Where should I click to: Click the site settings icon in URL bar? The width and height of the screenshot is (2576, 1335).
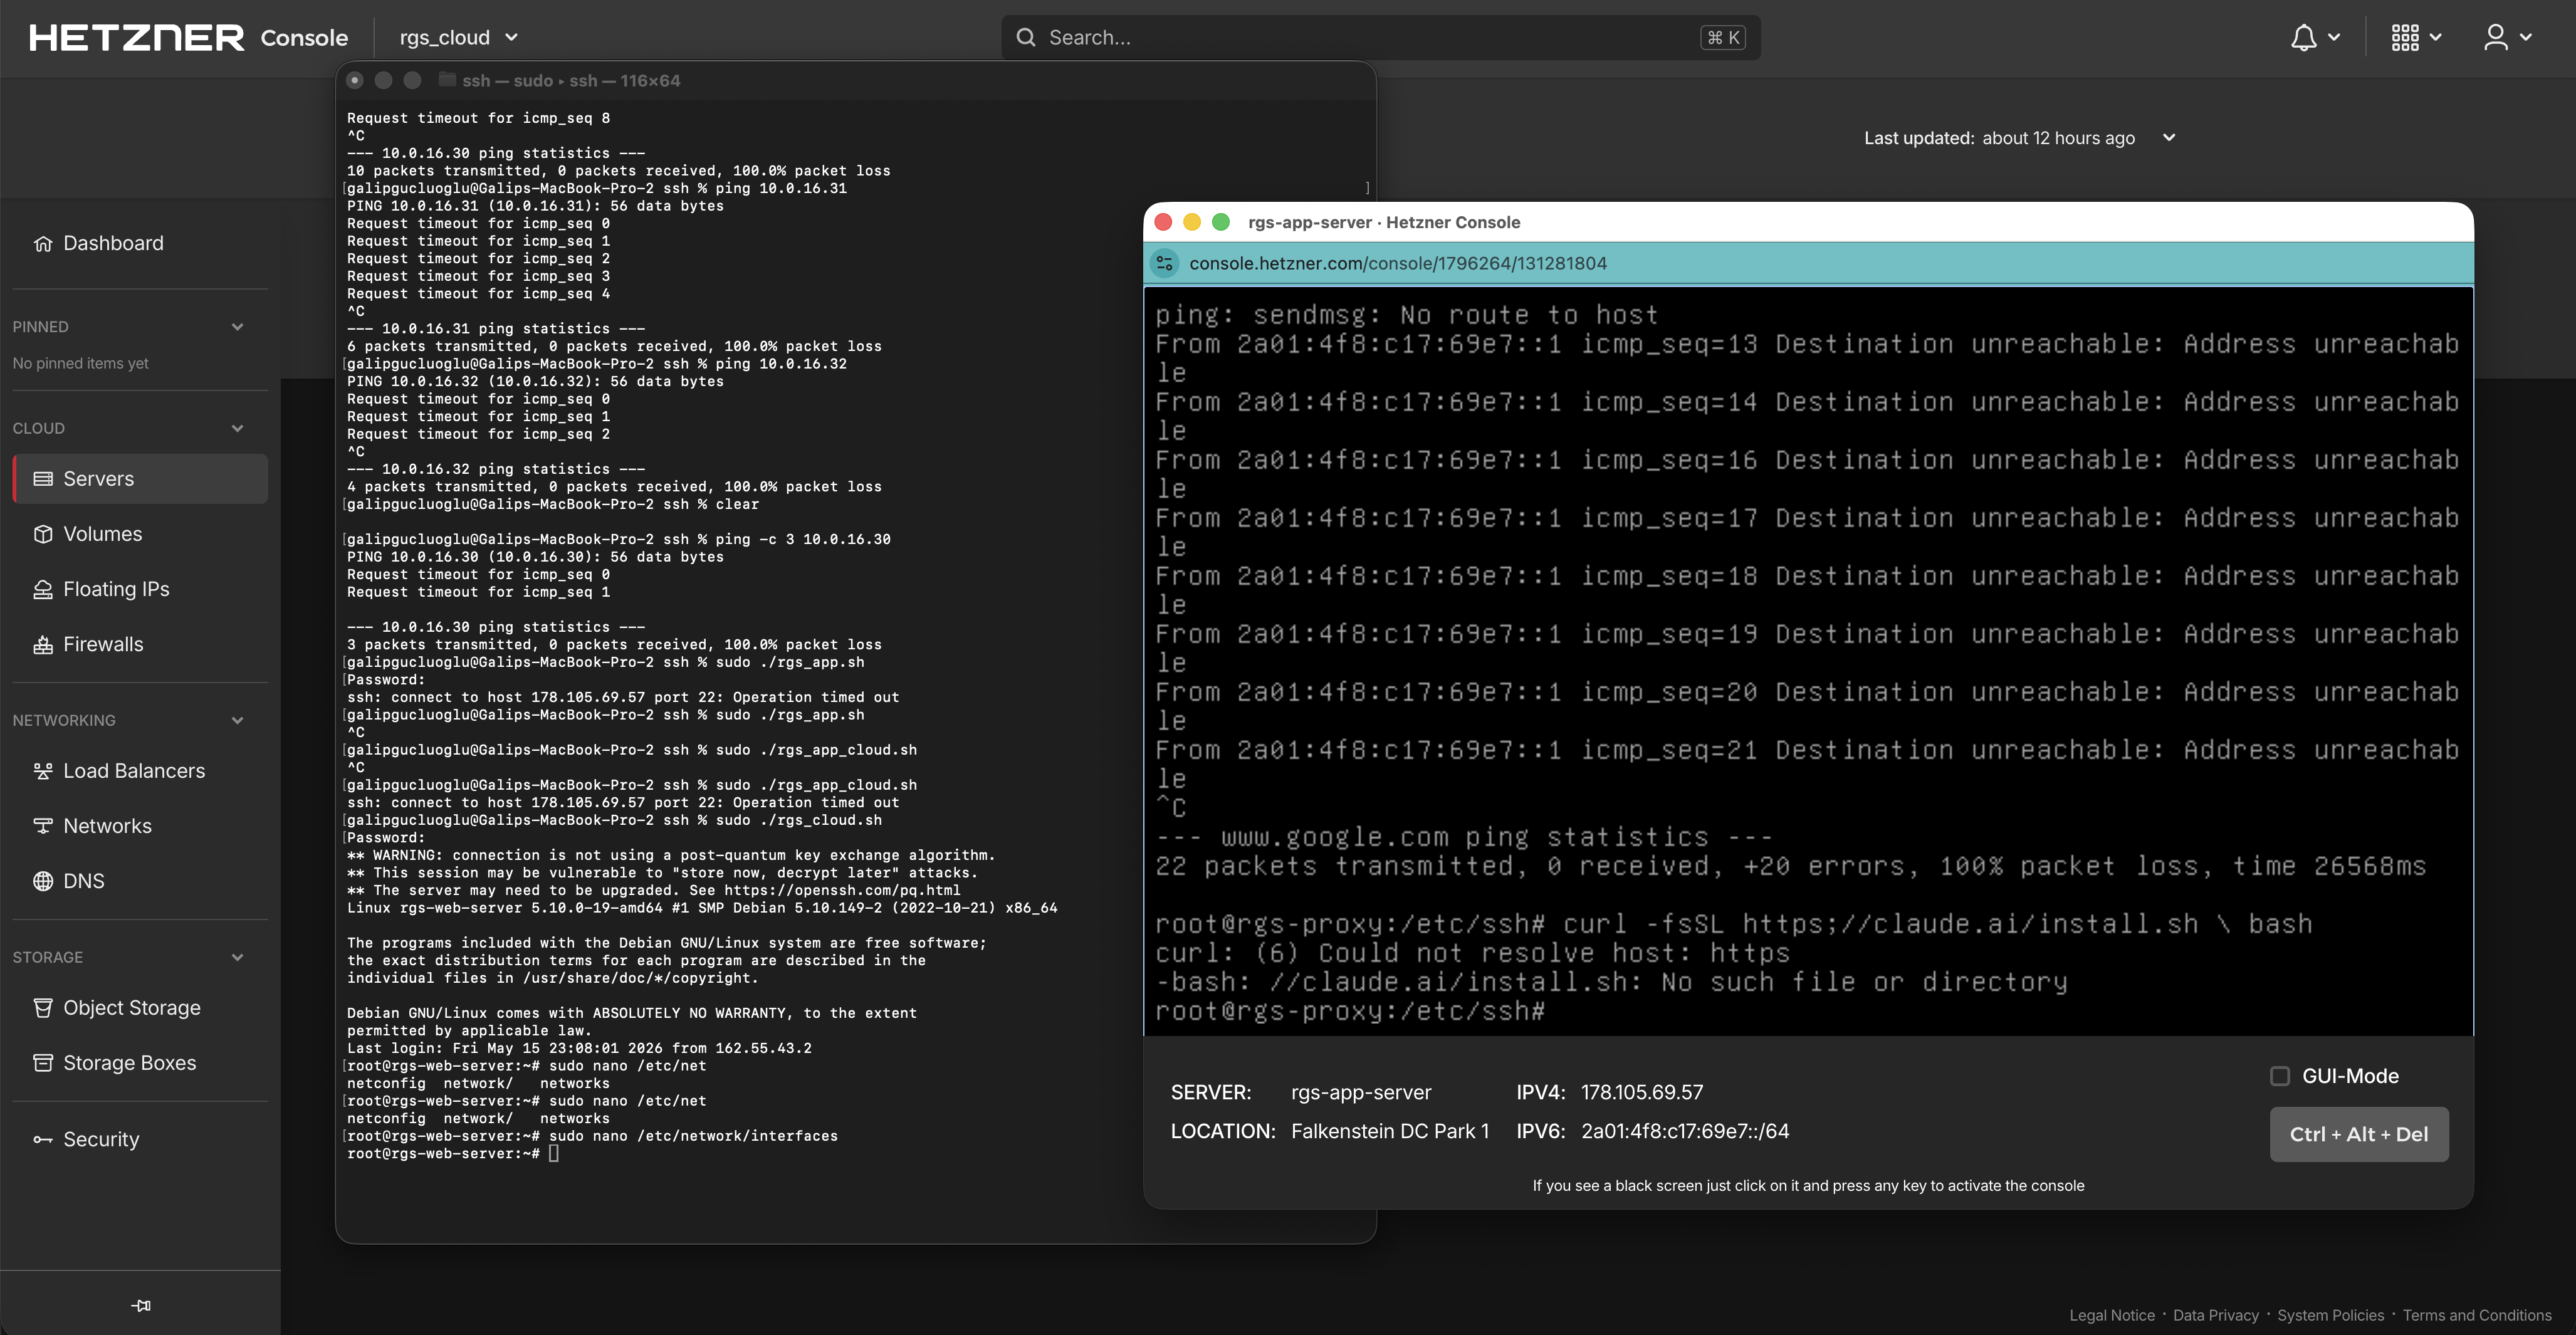click(x=1164, y=263)
